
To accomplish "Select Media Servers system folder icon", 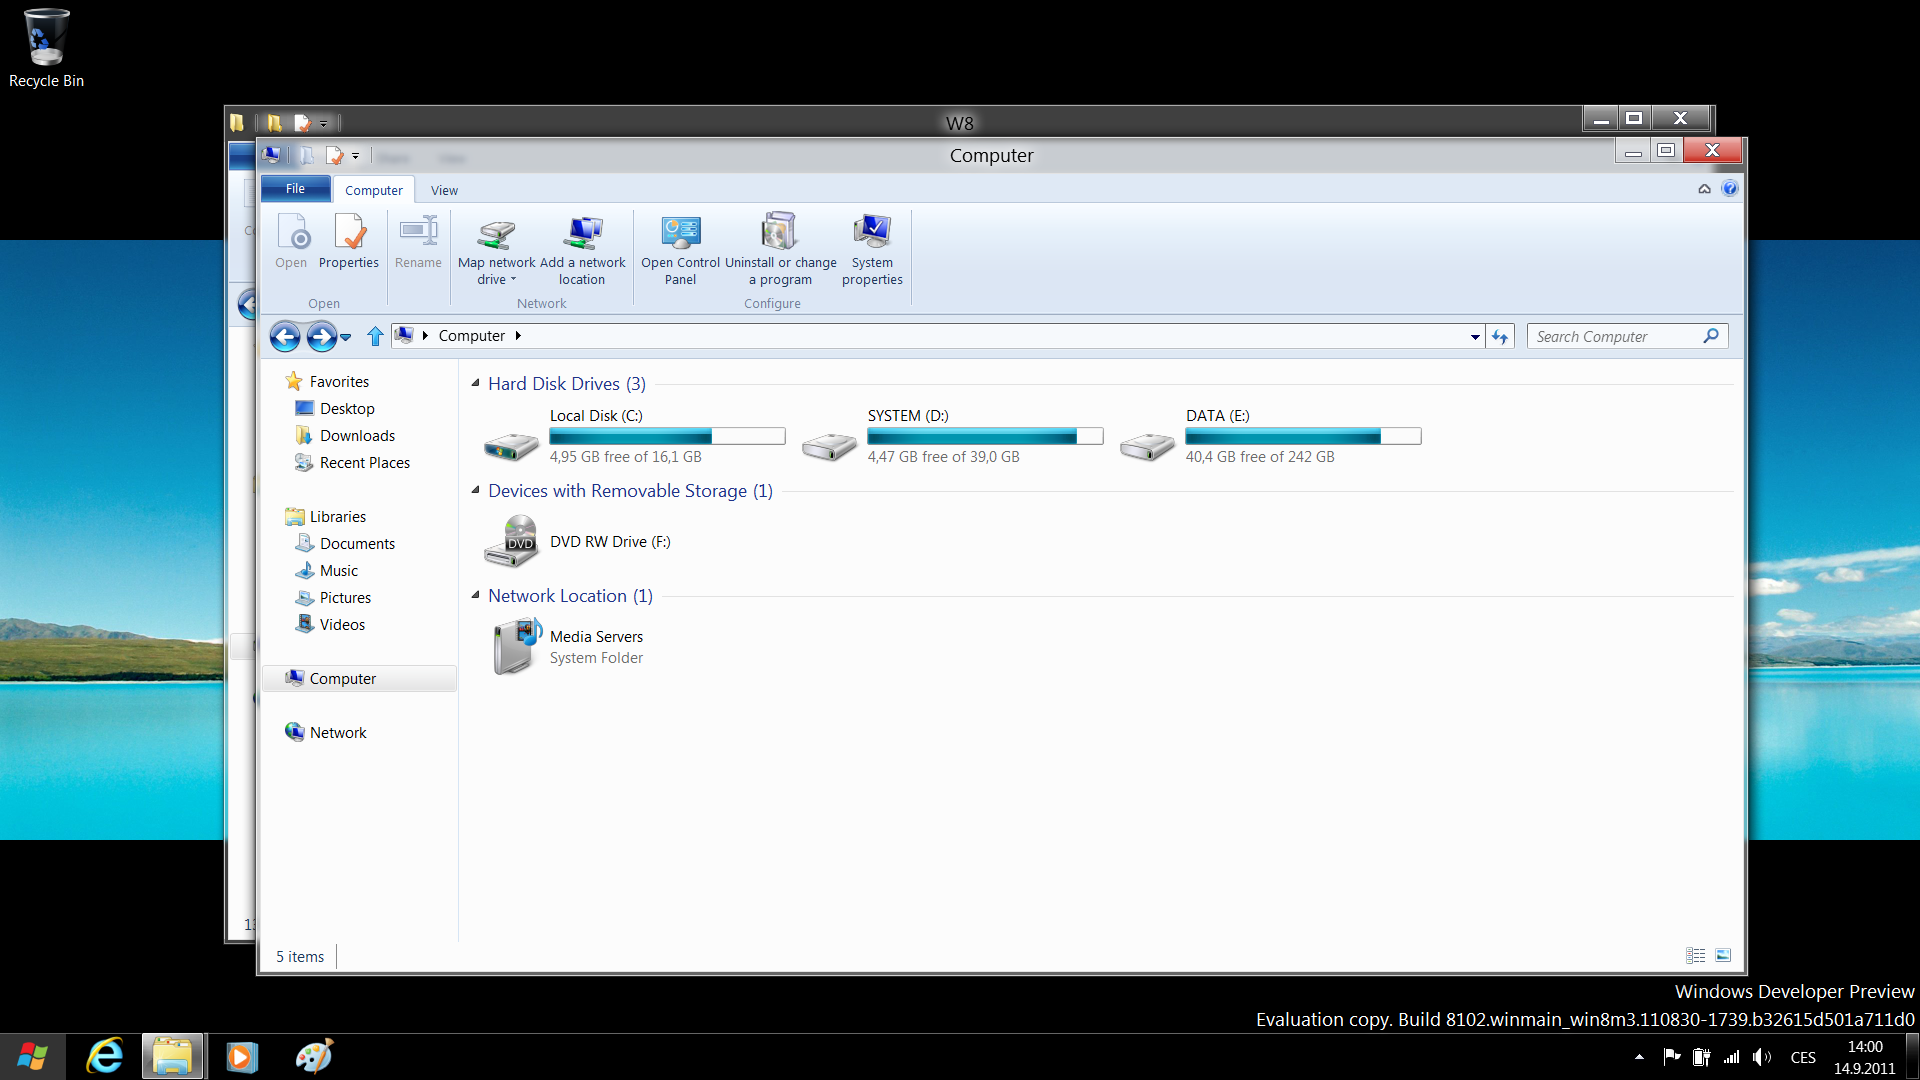I will [517, 646].
